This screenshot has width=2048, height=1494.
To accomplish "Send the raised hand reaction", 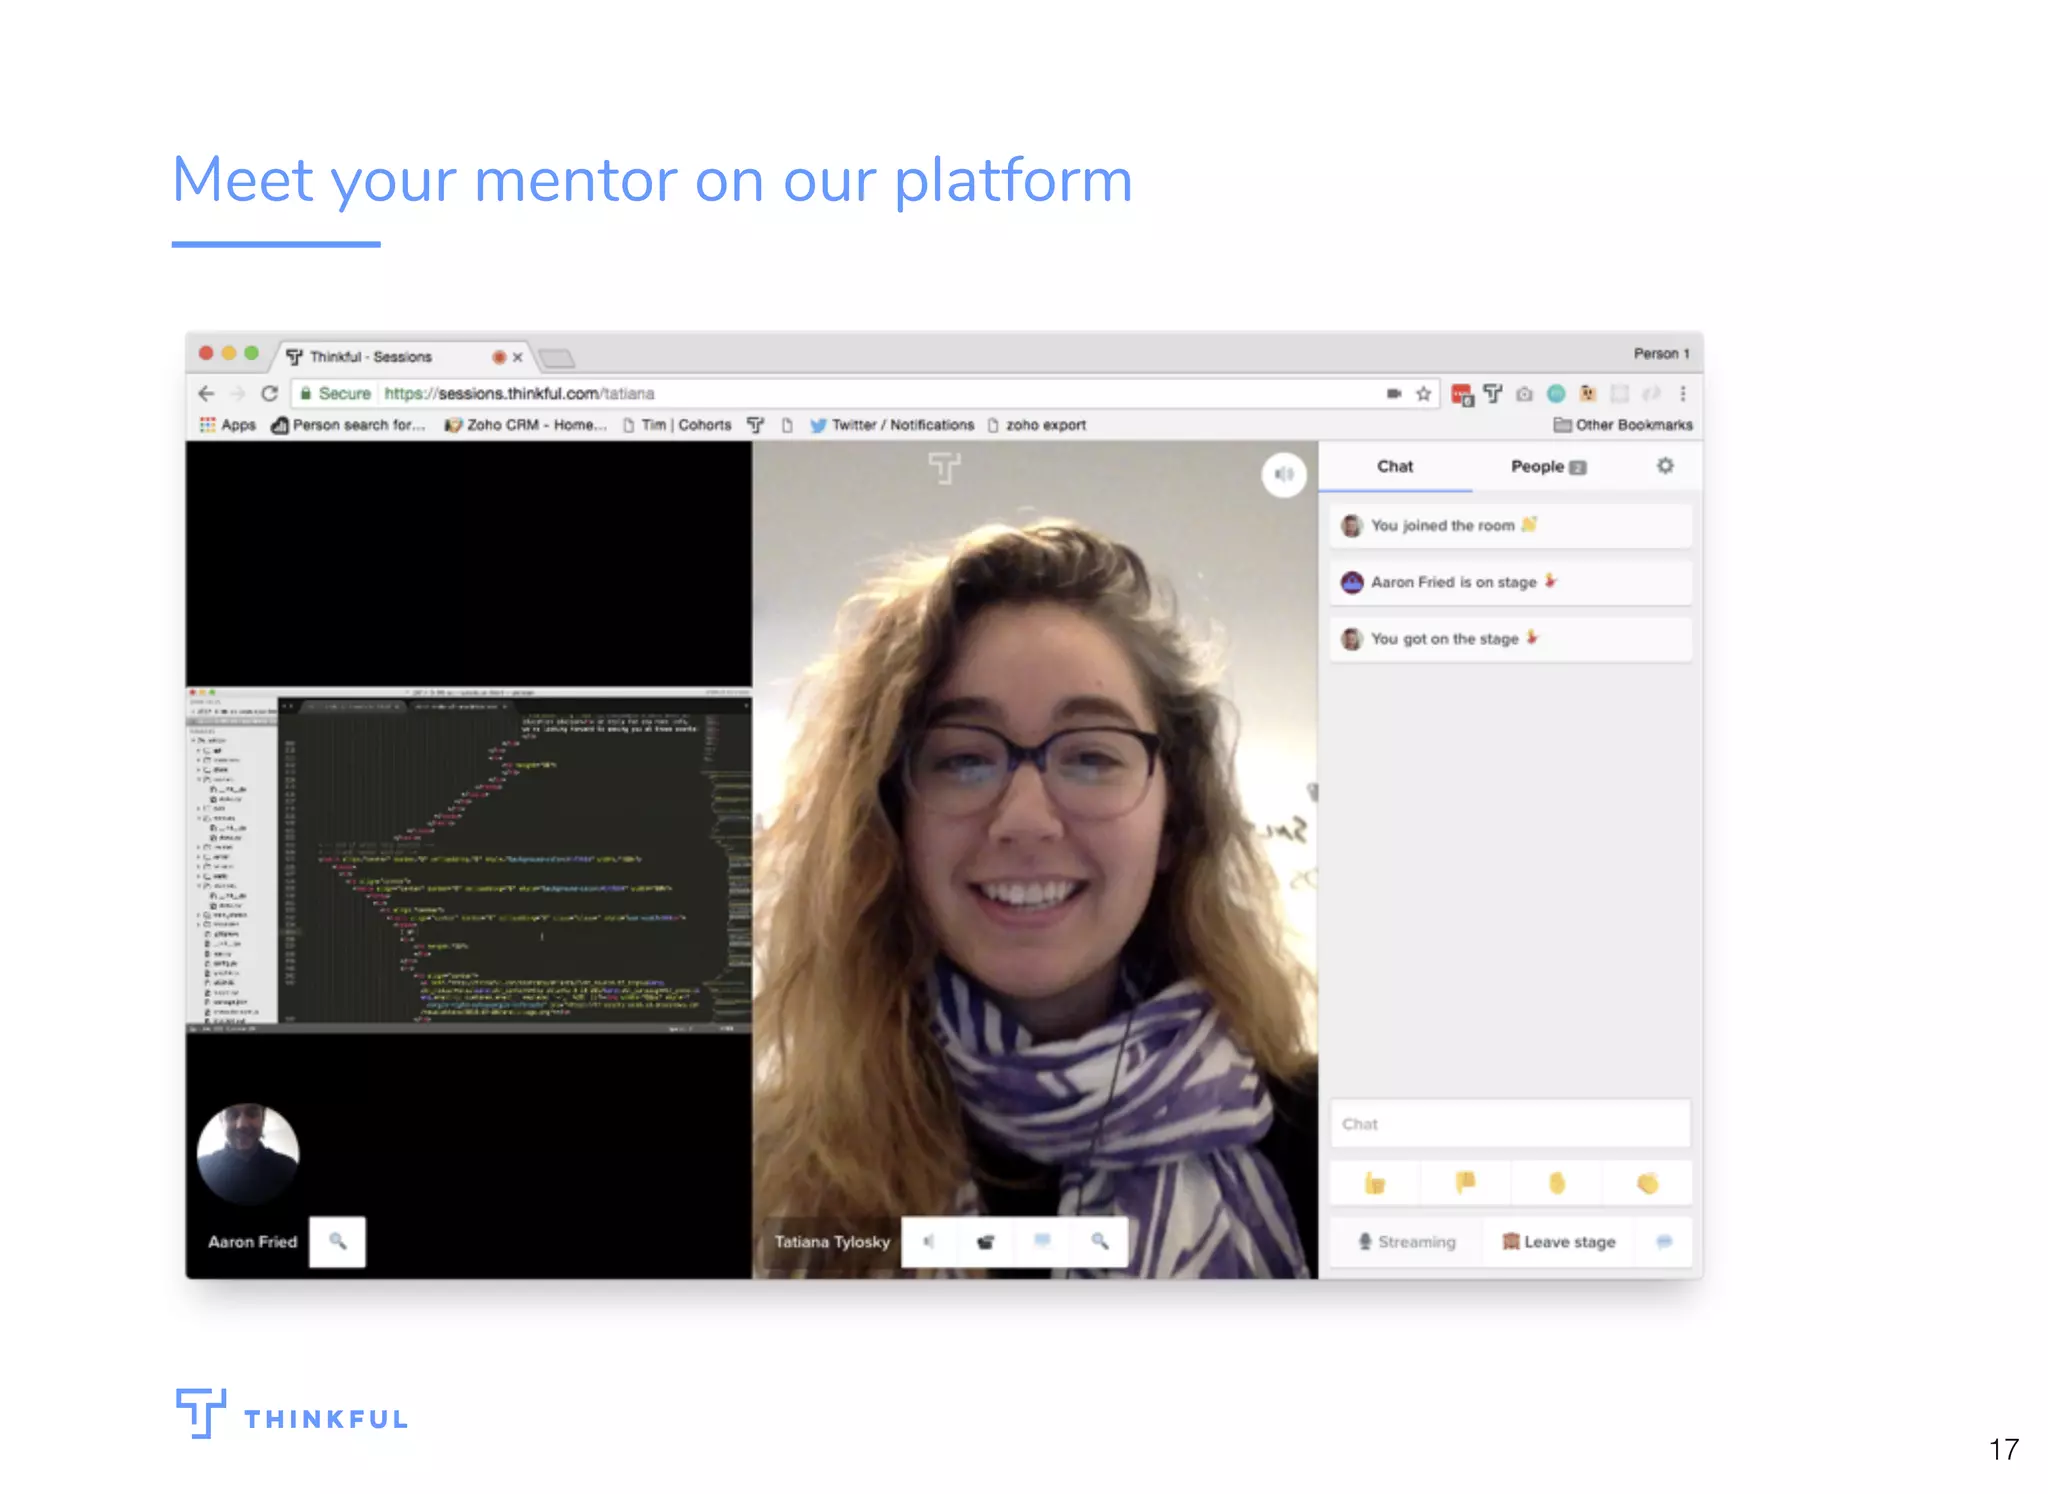I will coord(1556,1184).
